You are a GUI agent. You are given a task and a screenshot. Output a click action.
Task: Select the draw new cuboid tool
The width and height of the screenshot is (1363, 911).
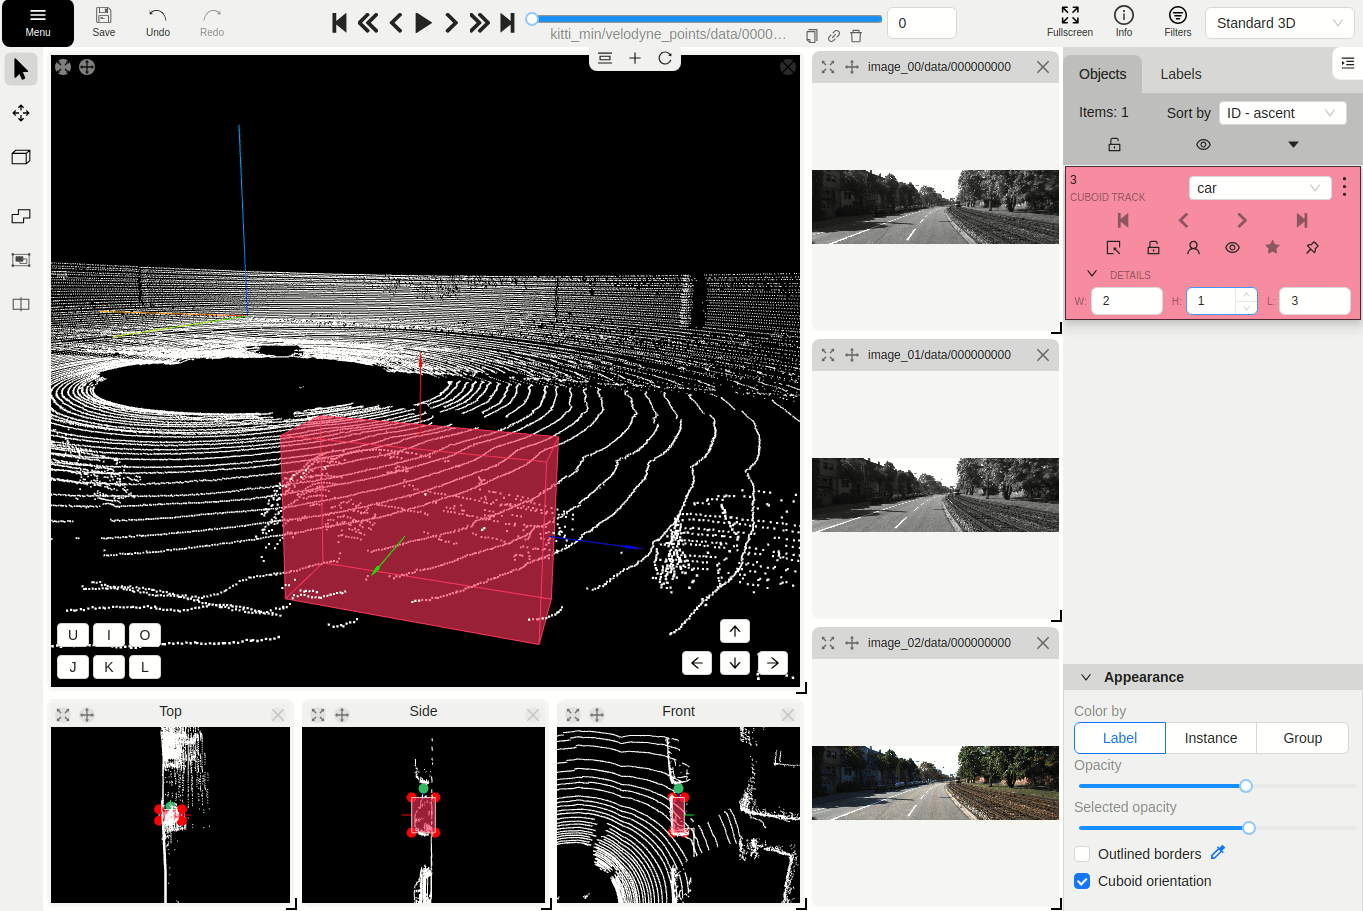coord(21,157)
